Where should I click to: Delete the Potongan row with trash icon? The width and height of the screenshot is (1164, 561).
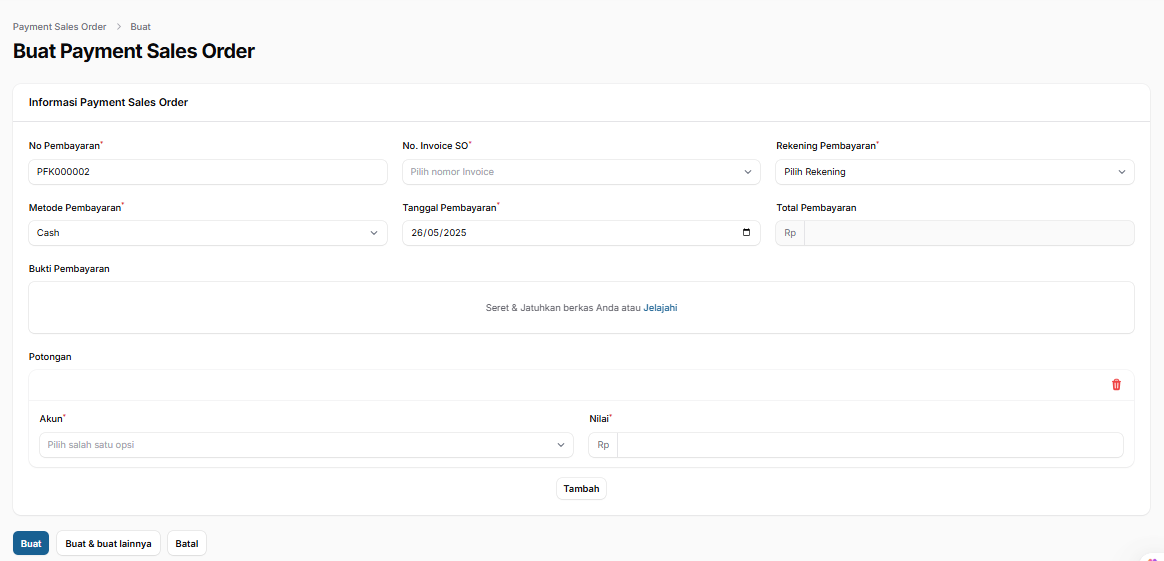tap(1116, 385)
